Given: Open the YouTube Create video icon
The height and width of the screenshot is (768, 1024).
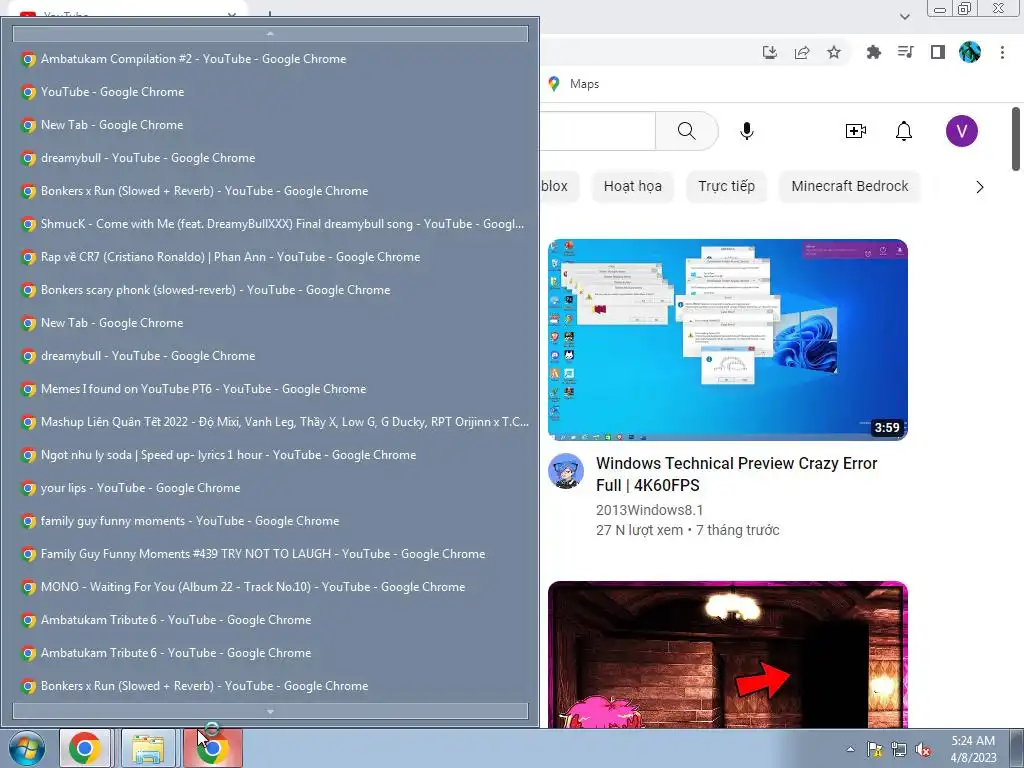Looking at the screenshot, I should tap(856, 131).
